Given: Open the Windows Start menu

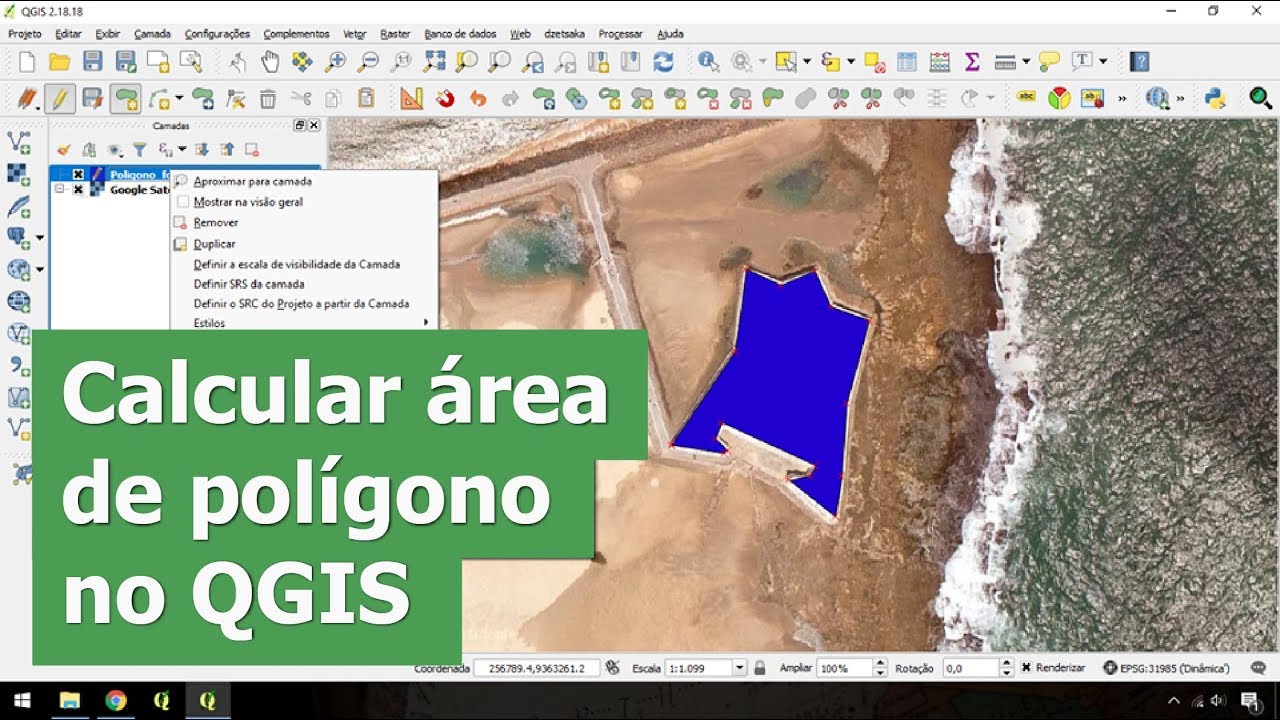Looking at the screenshot, I should pos(22,700).
